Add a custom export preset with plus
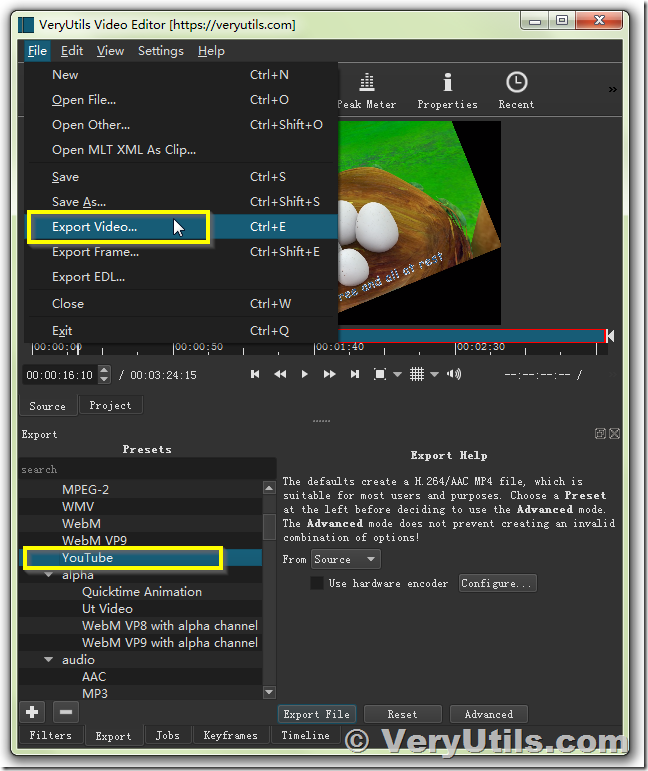 32,712
